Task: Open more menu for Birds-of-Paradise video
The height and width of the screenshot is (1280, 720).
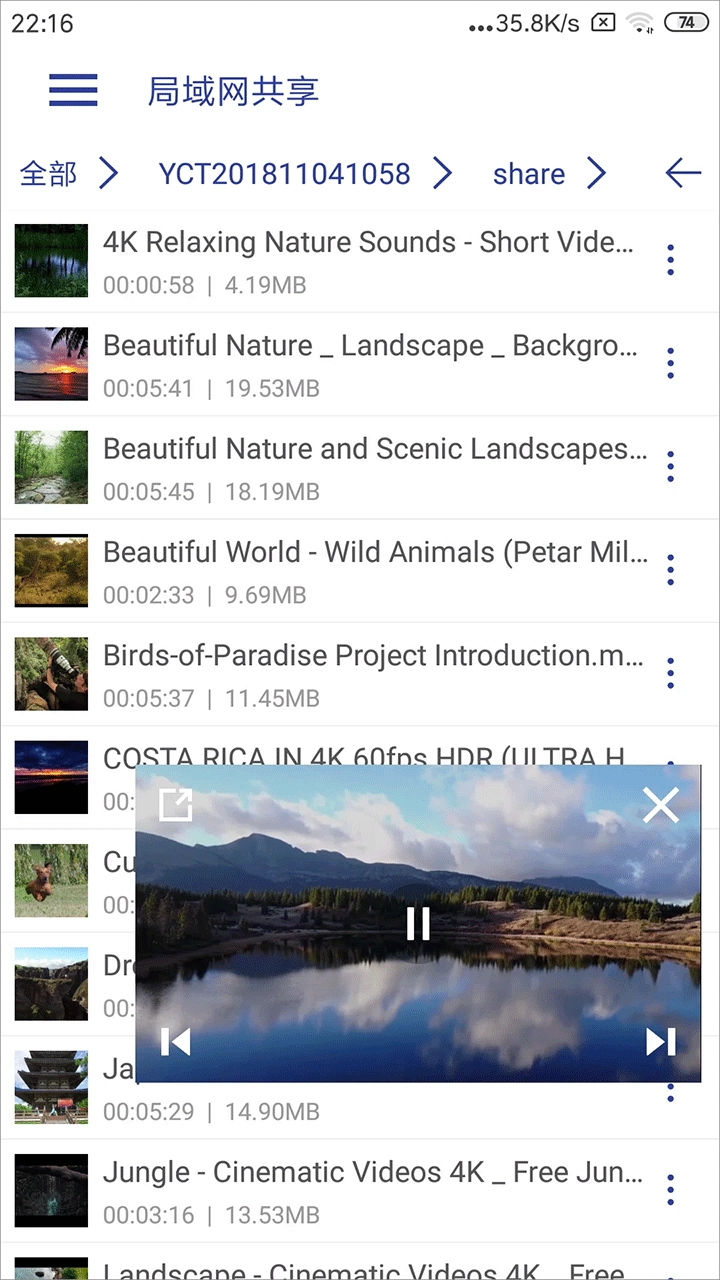Action: pos(670,673)
